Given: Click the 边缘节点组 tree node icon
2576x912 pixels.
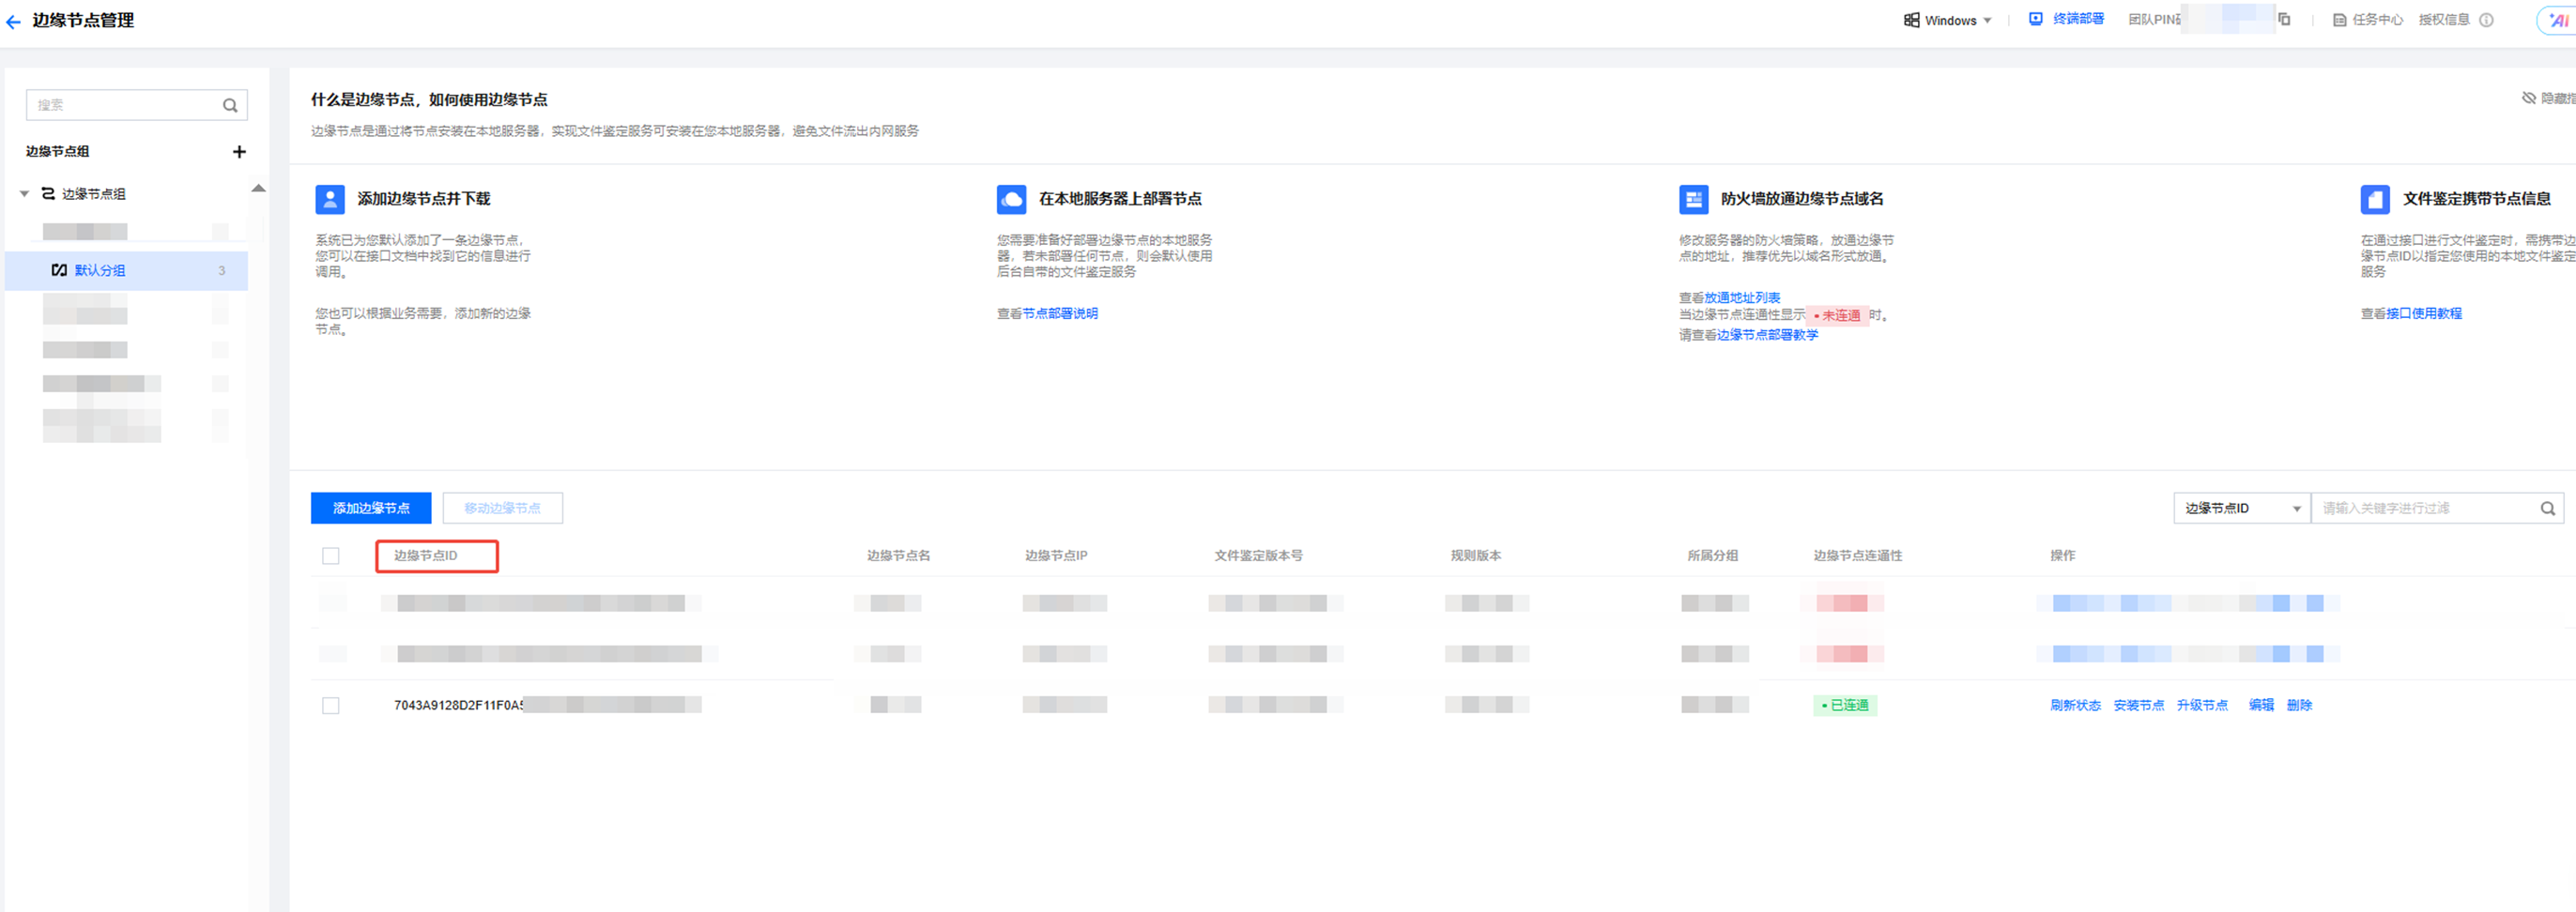Looking at the screenshot, I should click(x=48, y=194).
